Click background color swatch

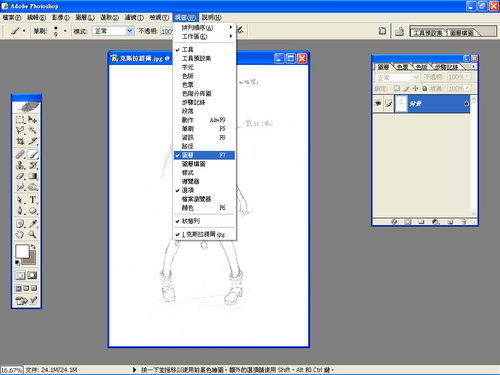tap(32, 261)
